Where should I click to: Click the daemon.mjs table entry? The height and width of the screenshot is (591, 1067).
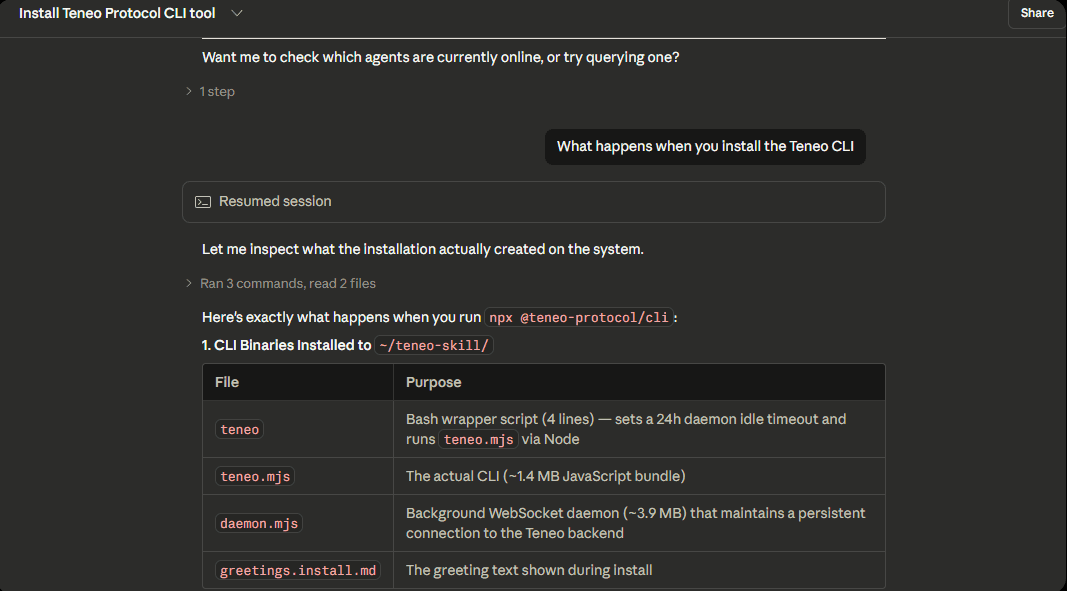point(258,522)
